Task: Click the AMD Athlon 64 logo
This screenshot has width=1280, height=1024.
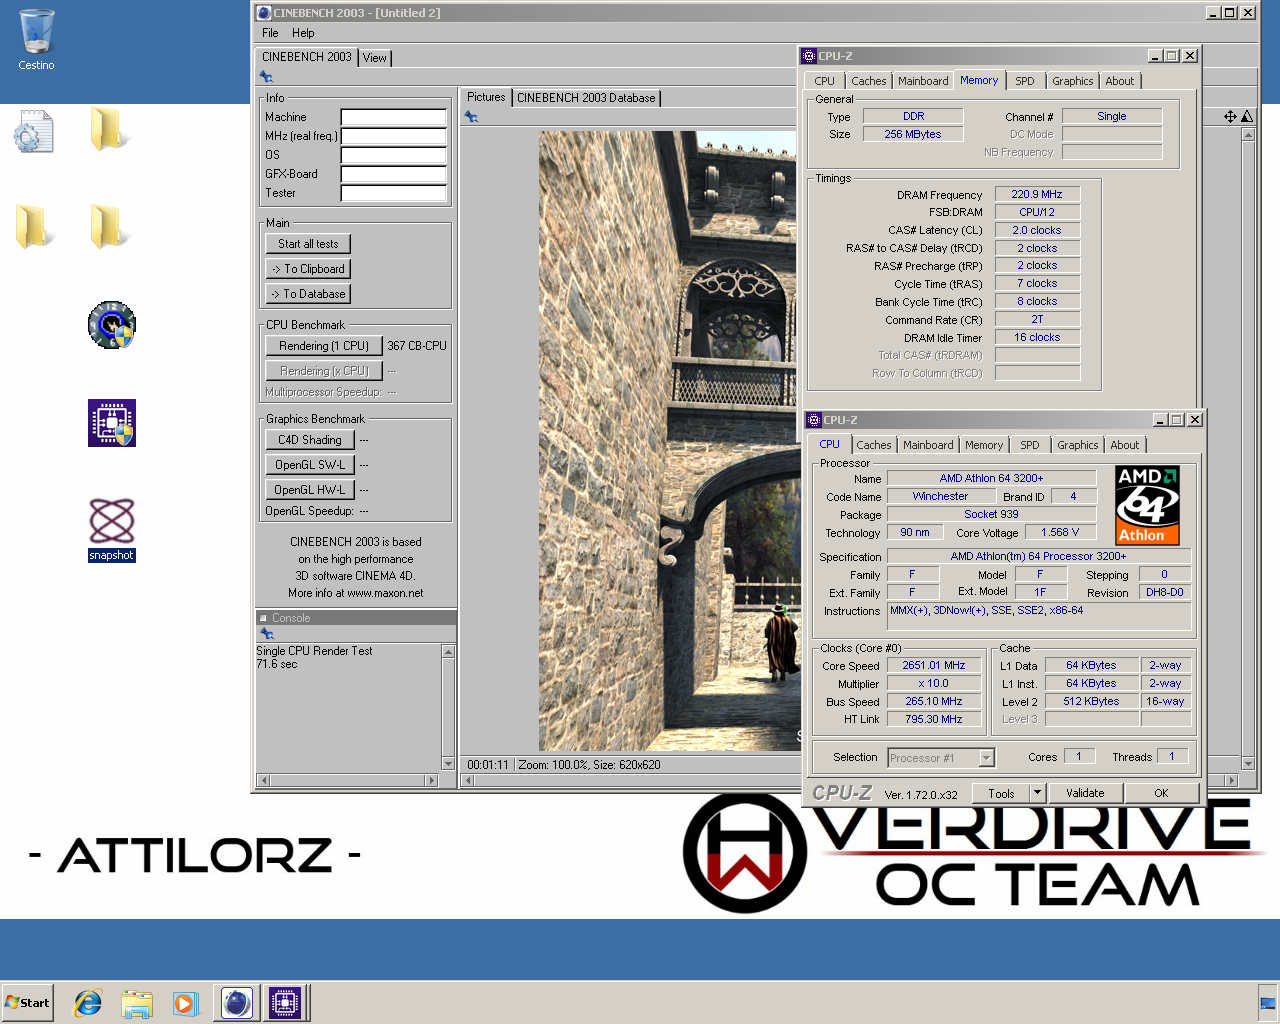Action: pyautogui.click(x=1147, y=505)
